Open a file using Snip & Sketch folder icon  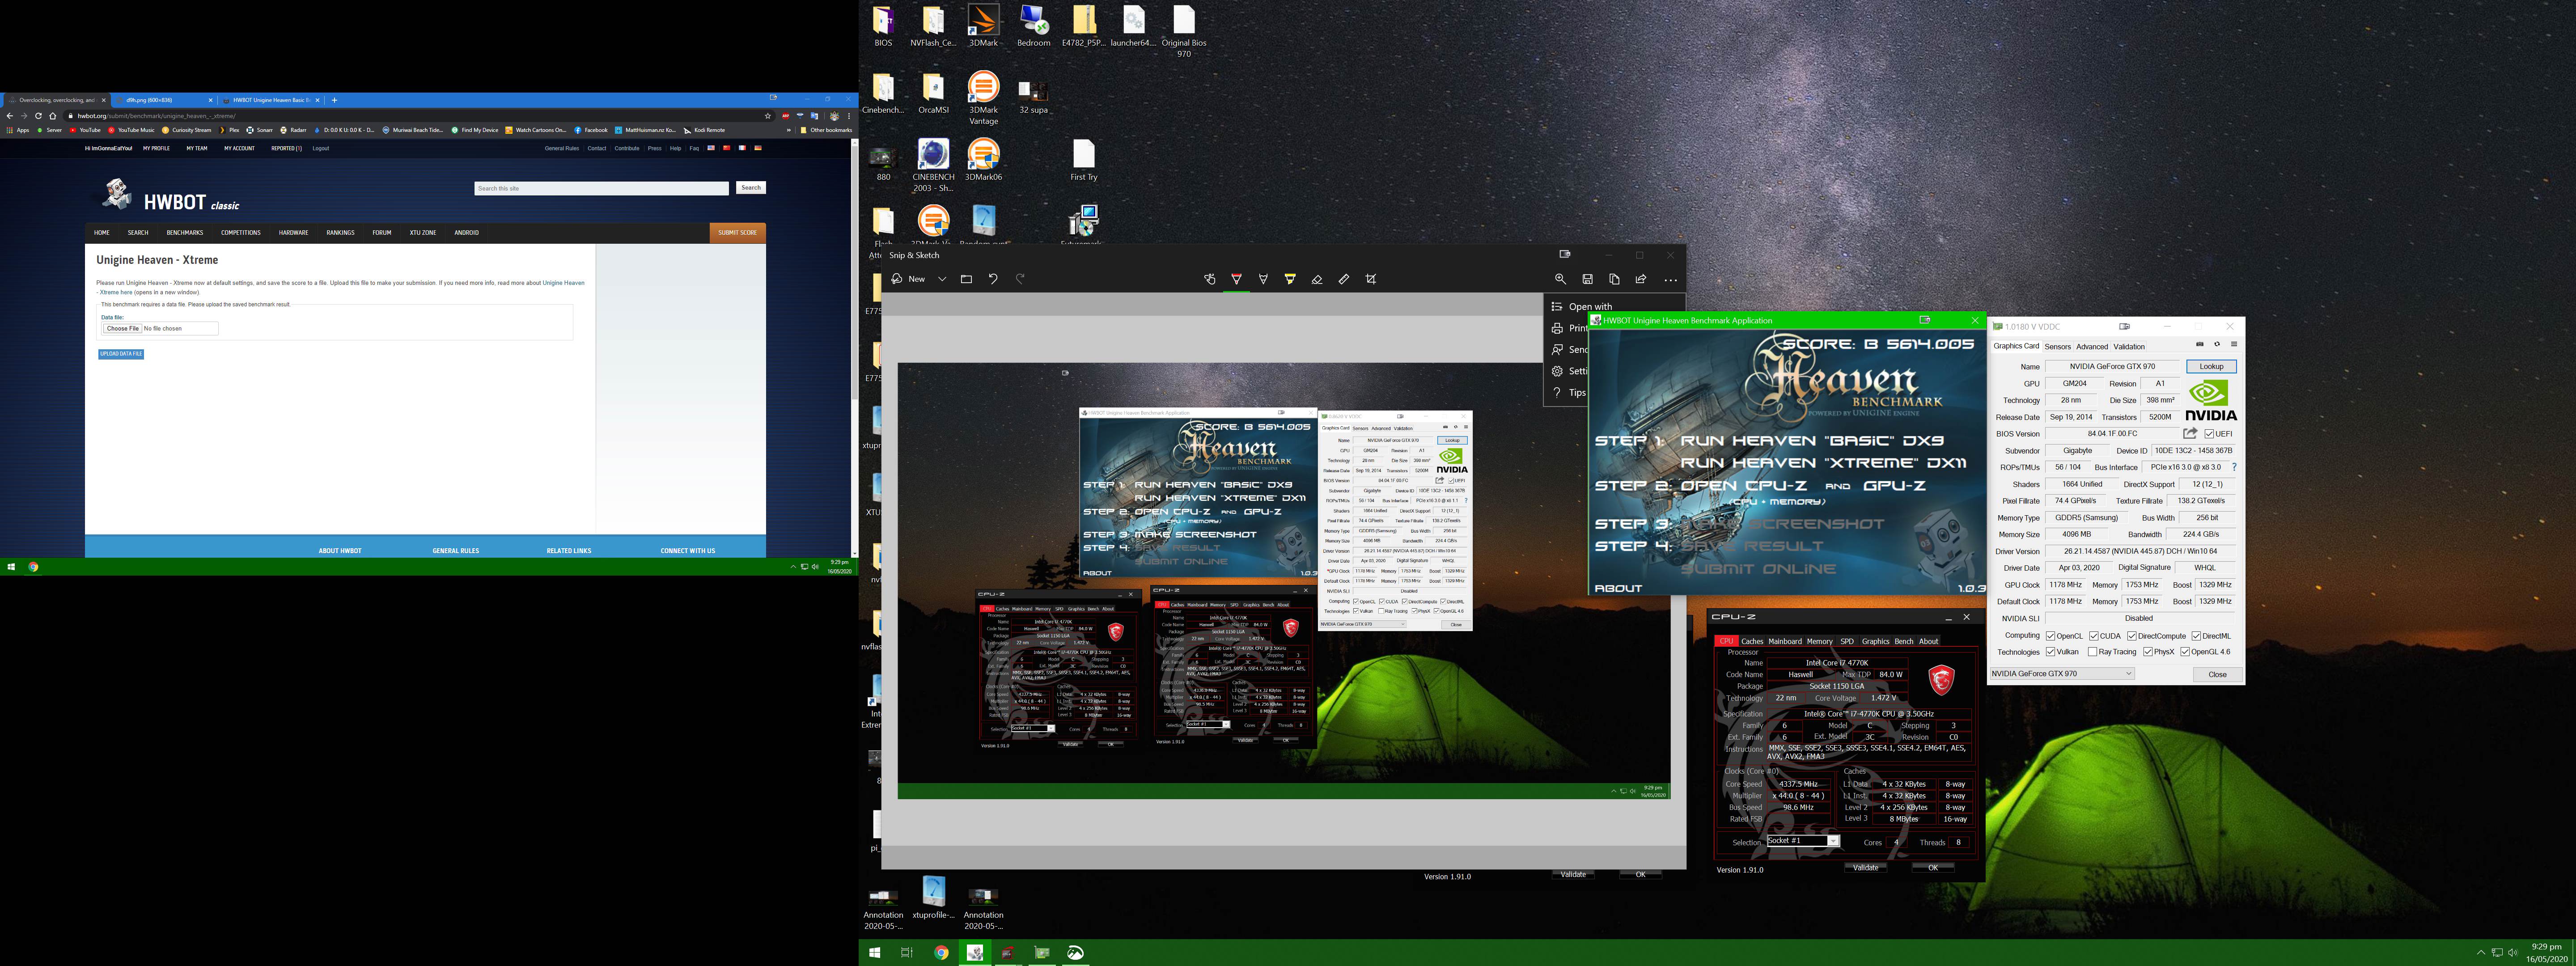966,279
